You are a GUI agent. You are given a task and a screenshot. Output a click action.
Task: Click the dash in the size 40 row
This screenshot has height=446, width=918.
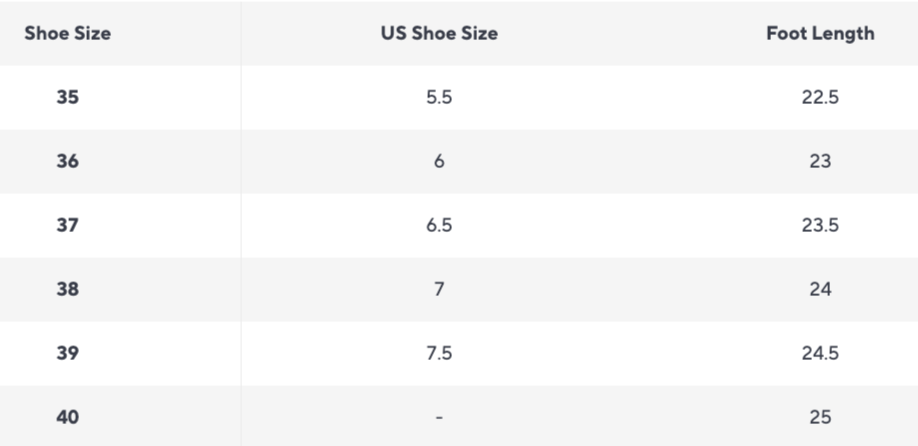[x=439, y=417]
